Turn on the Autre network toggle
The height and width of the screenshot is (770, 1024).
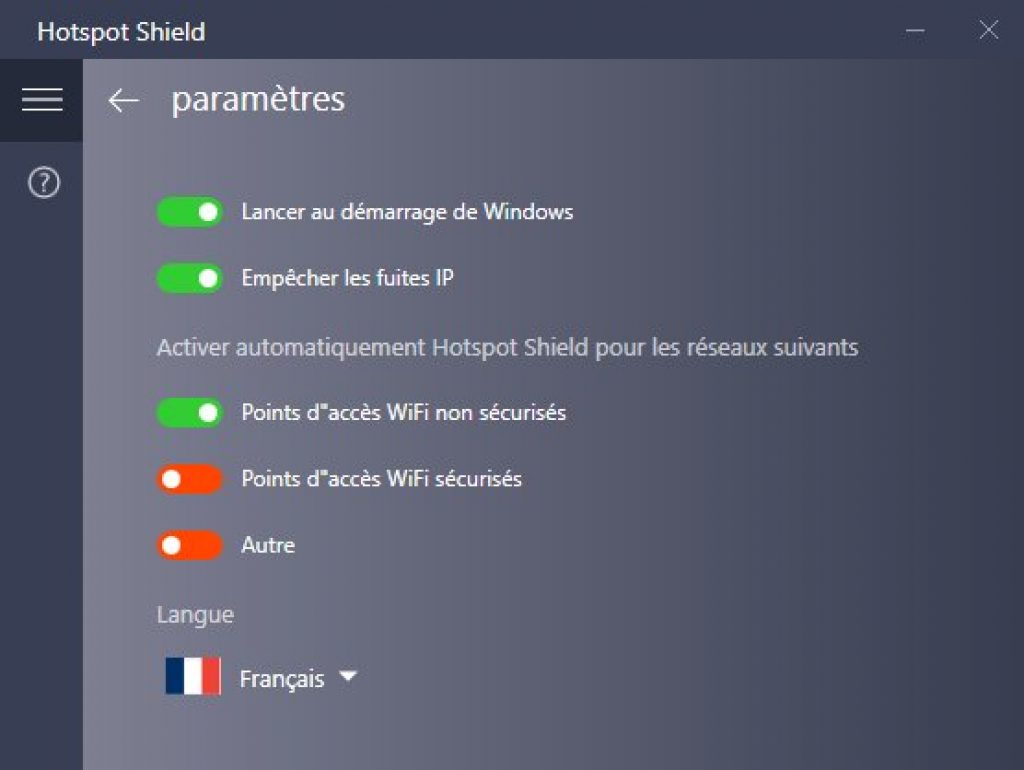[189, 545]
